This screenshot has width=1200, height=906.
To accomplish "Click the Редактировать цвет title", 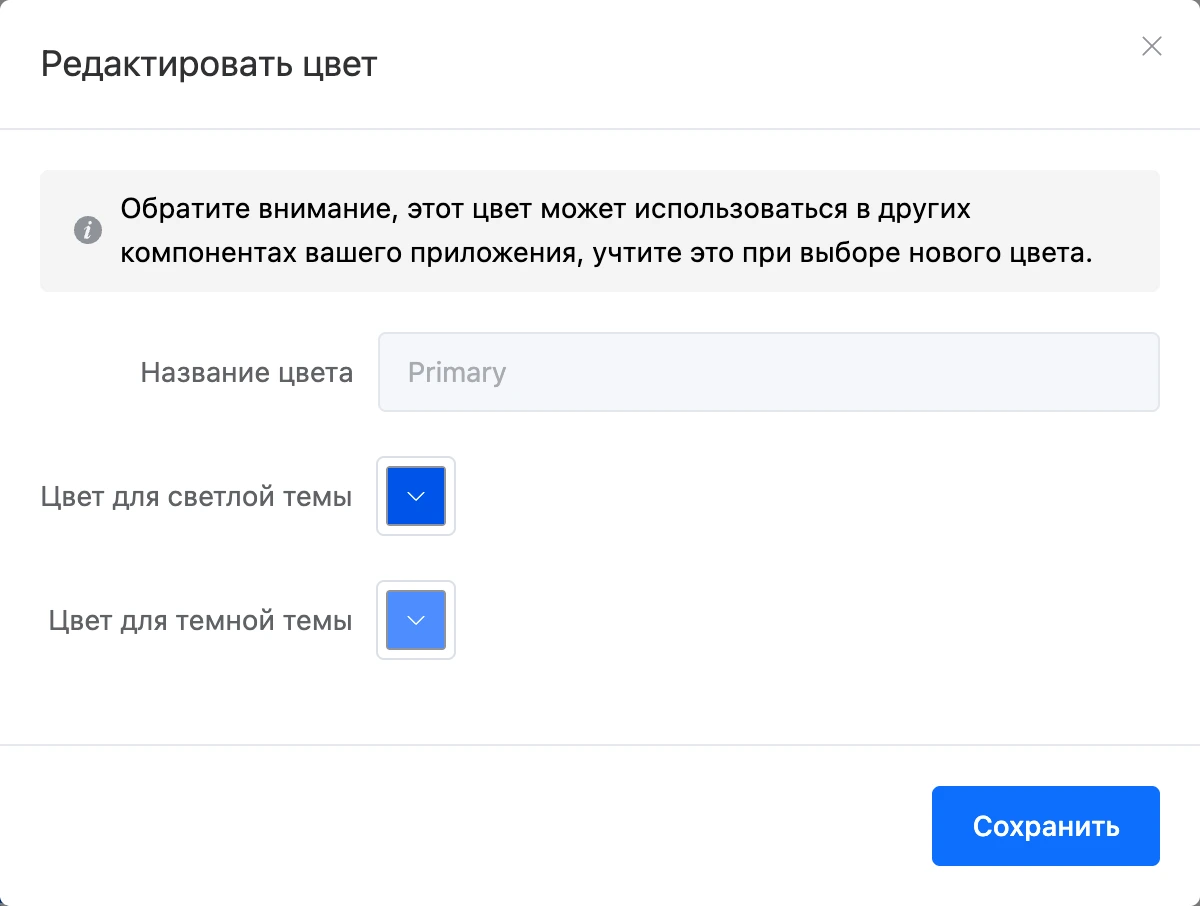I will pyautogui.click(x=209, y=65).
